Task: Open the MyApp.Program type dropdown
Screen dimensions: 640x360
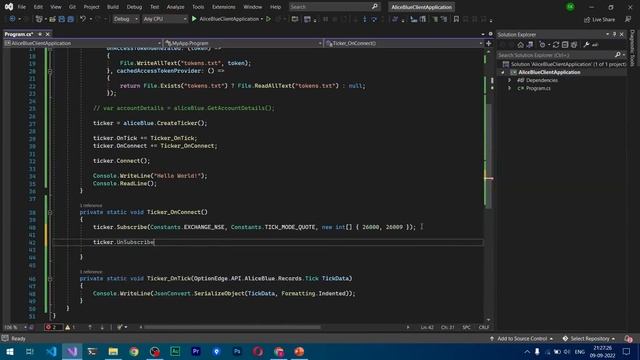Action: (x=243, y=43)
